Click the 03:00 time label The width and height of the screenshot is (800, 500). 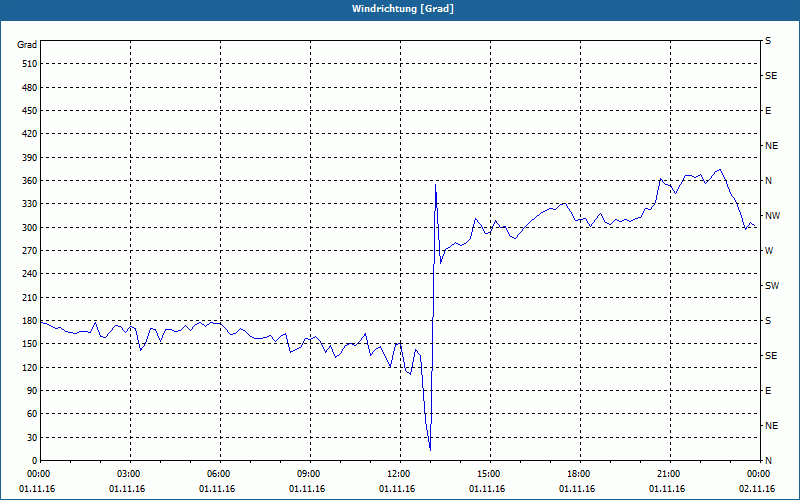click(131, 474)
